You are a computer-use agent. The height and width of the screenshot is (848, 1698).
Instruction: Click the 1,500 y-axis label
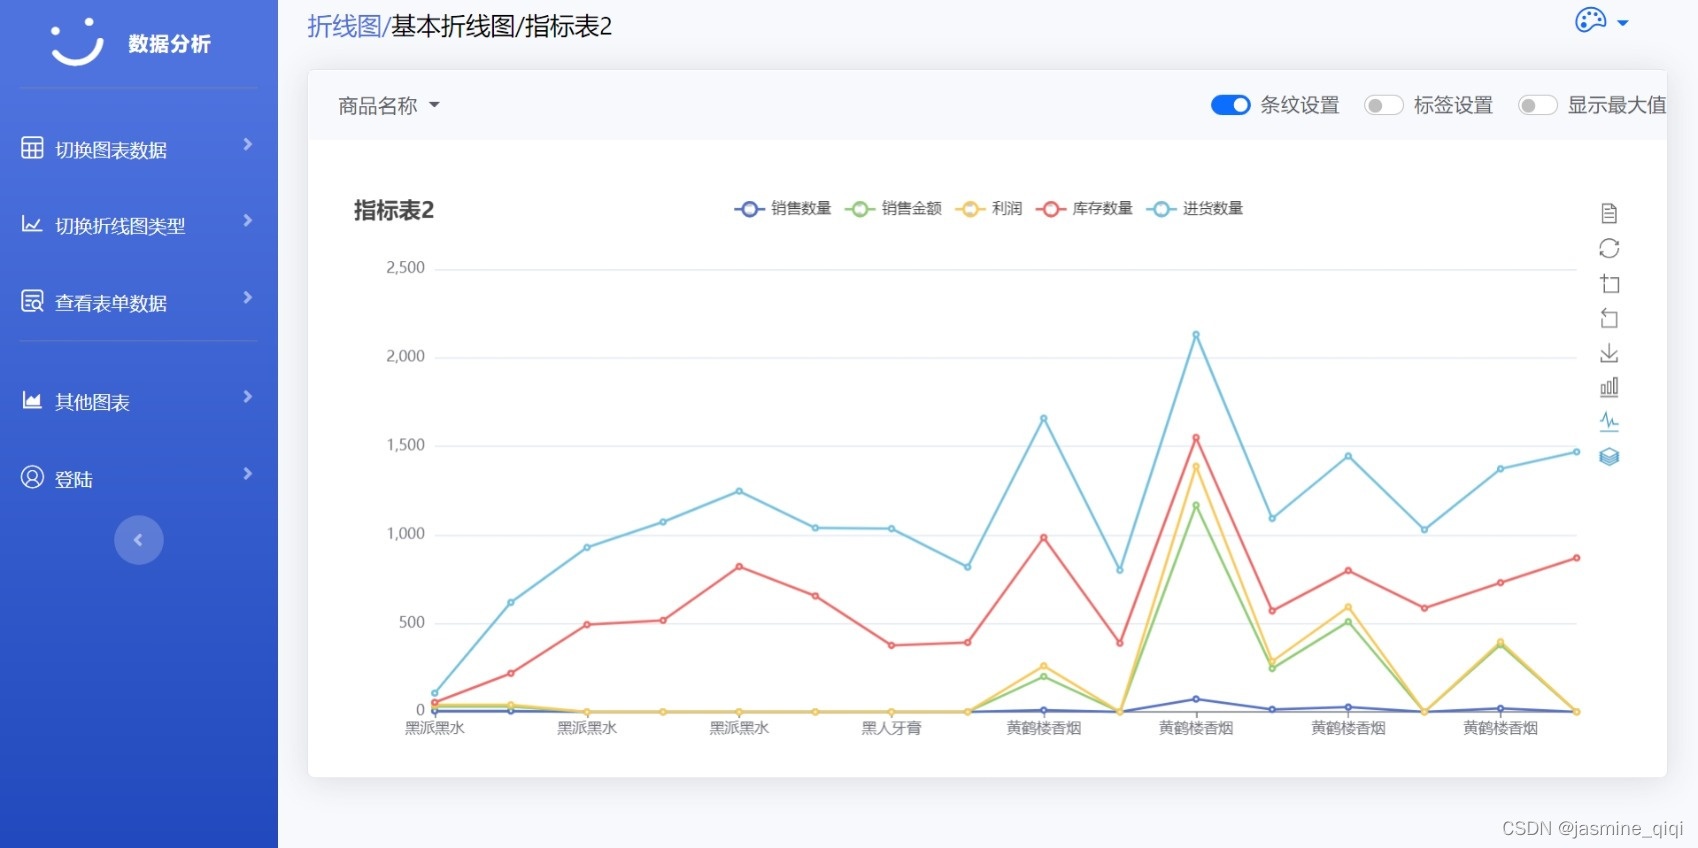click(405, 444)
